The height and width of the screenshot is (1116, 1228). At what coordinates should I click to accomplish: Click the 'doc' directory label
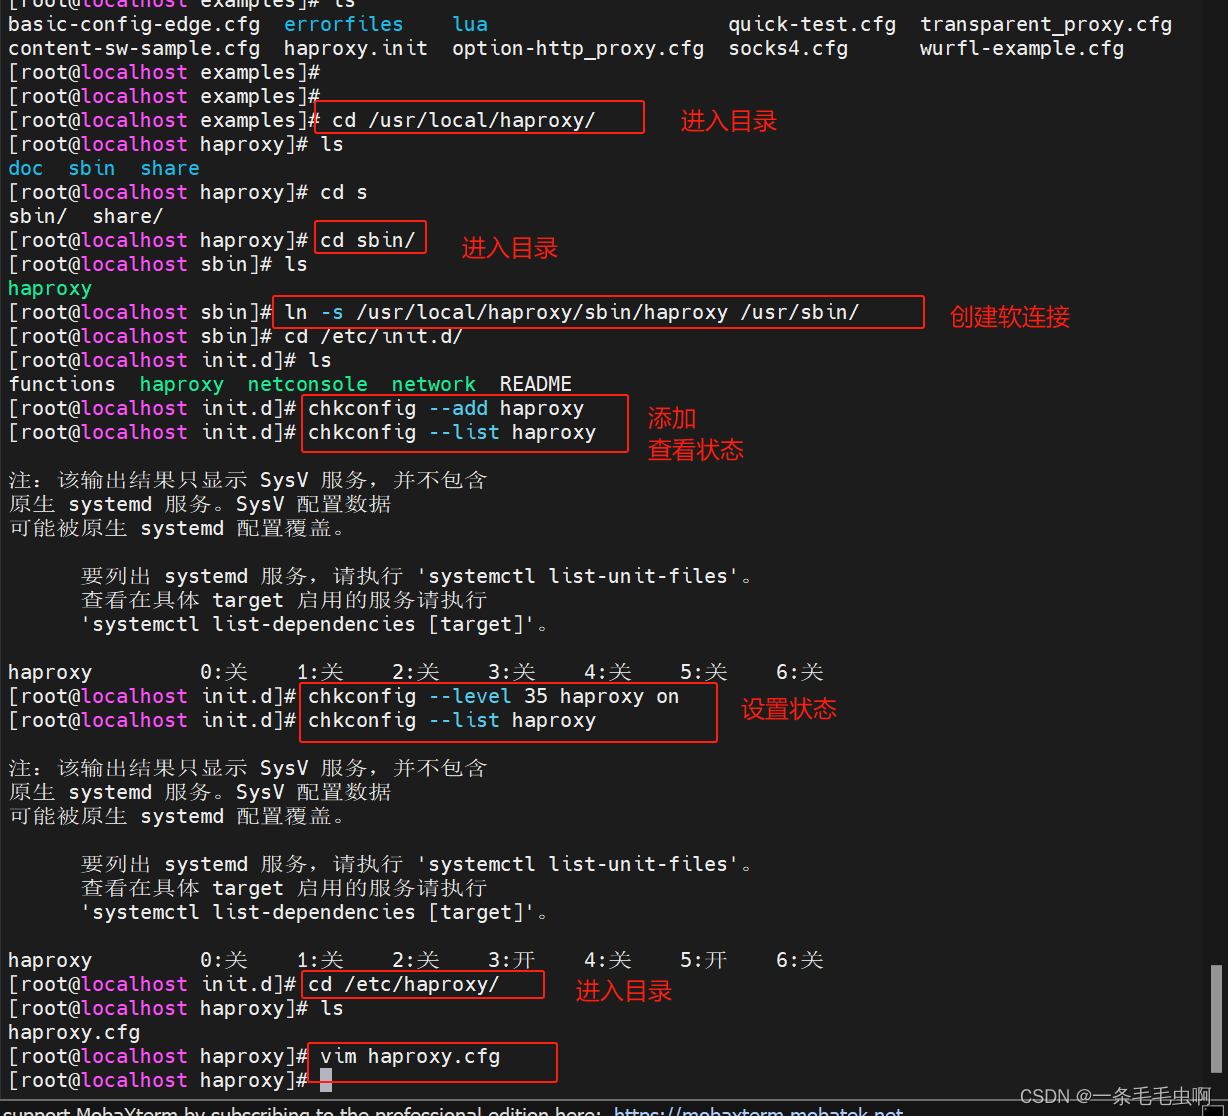pyautogui.click(x=25, y=168)
